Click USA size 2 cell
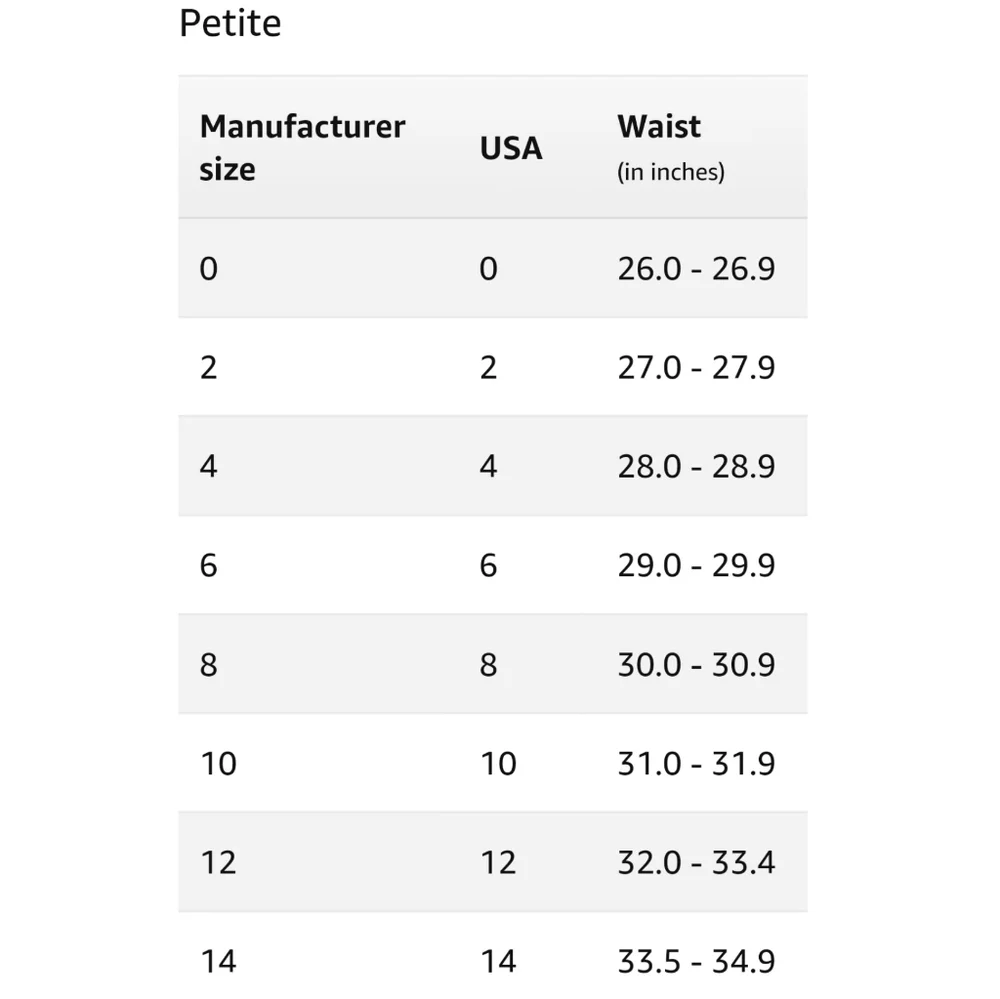Viewport: 1000px width, 999px height. [x=488, y=368]
